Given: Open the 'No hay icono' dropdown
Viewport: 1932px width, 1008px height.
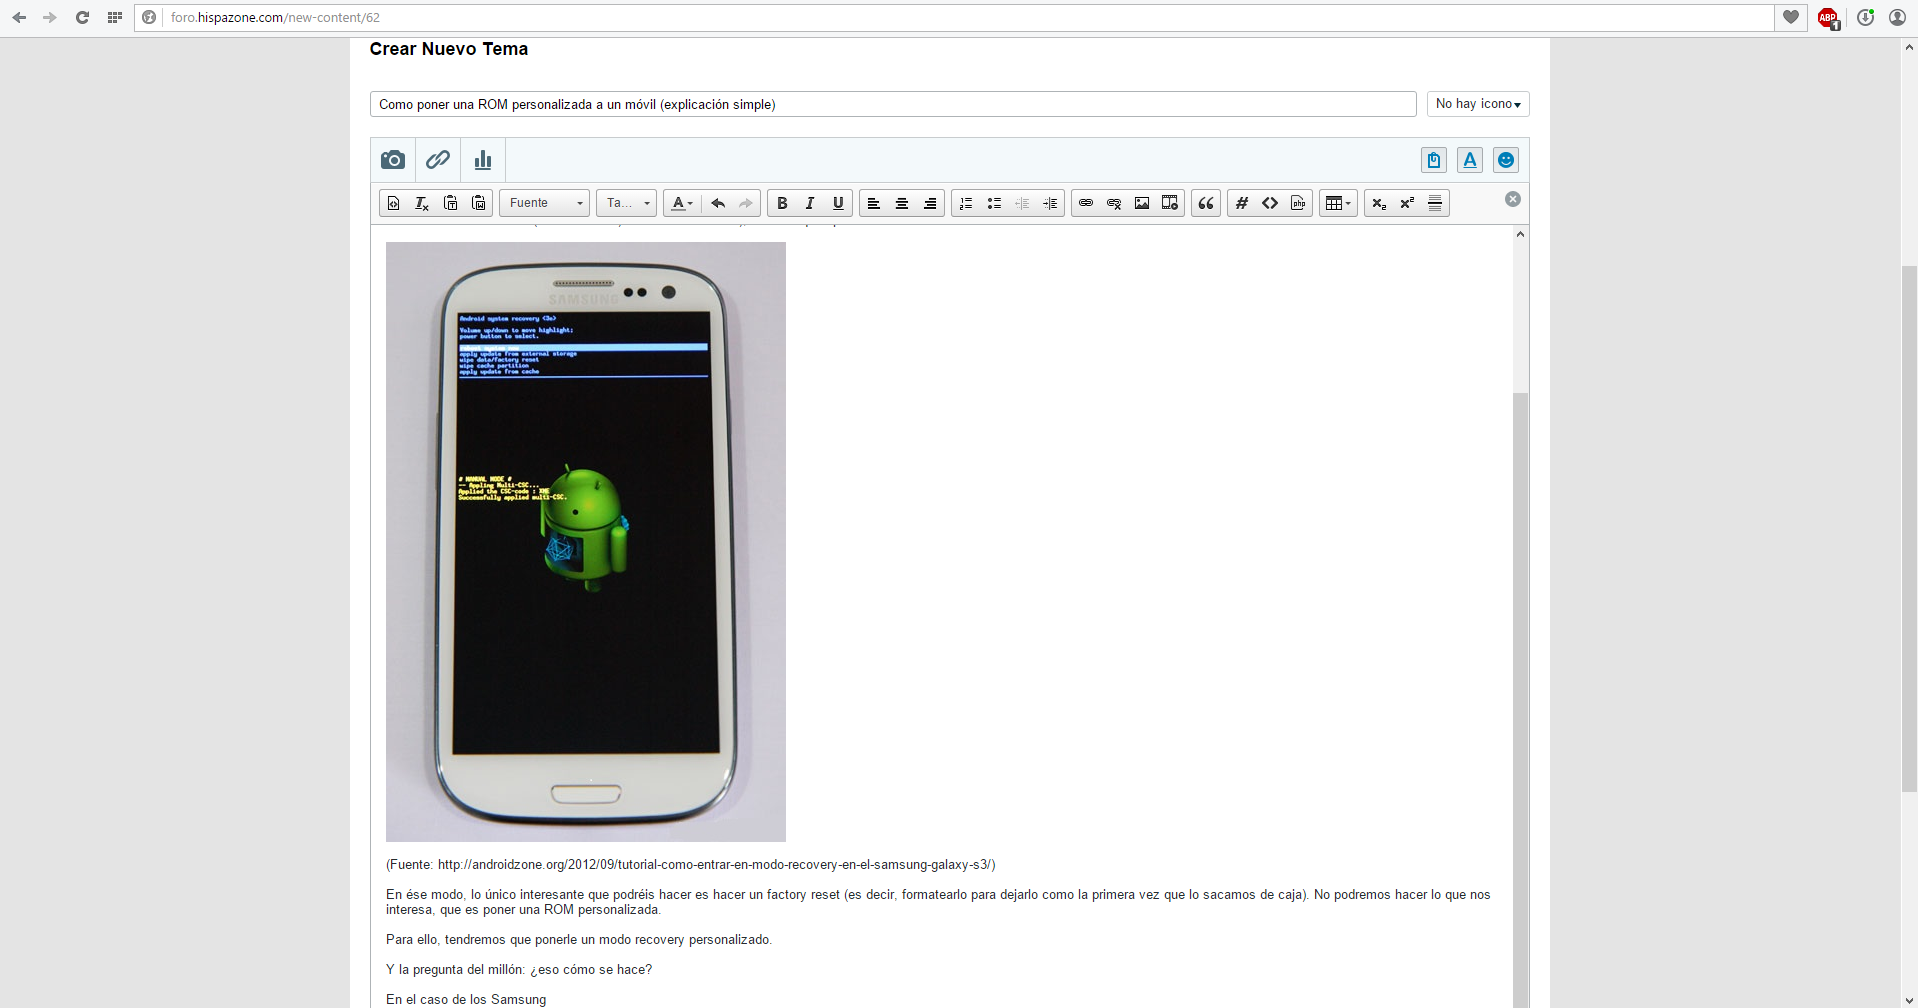Looking at the screenshot, I should 1478,104.
